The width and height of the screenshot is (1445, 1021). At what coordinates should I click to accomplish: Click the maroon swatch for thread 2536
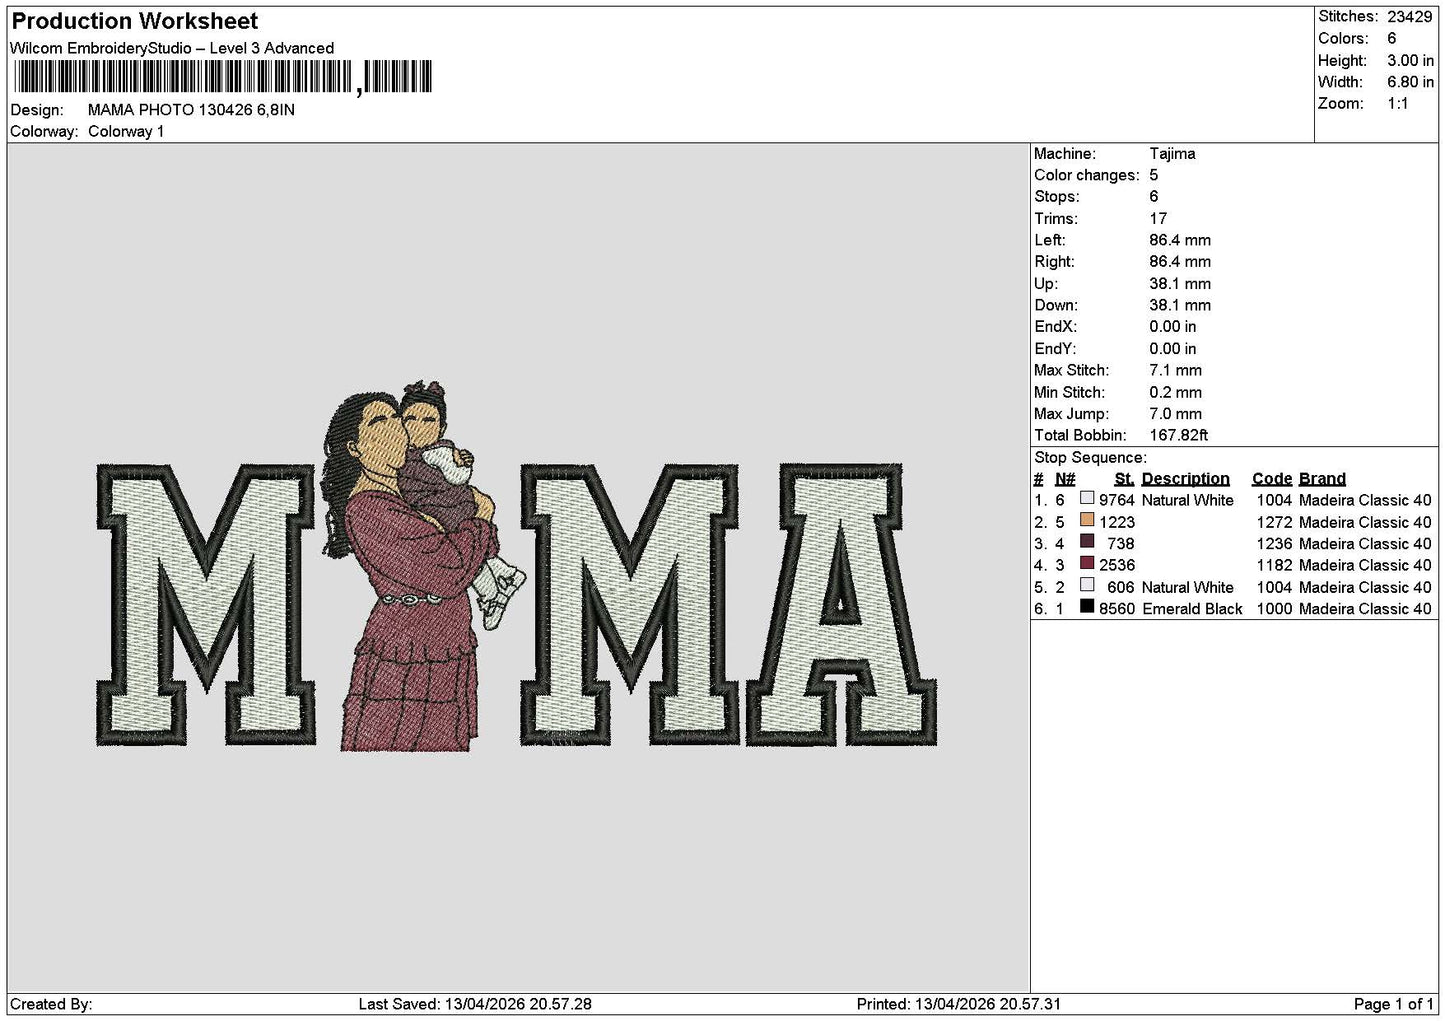point(1087,563)
